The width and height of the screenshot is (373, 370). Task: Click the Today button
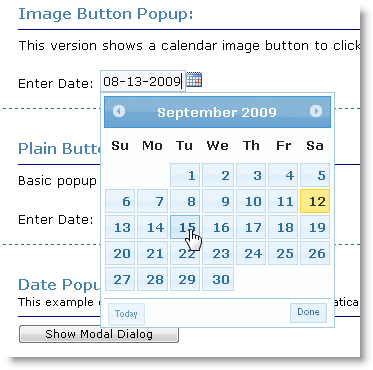point(126,314)
